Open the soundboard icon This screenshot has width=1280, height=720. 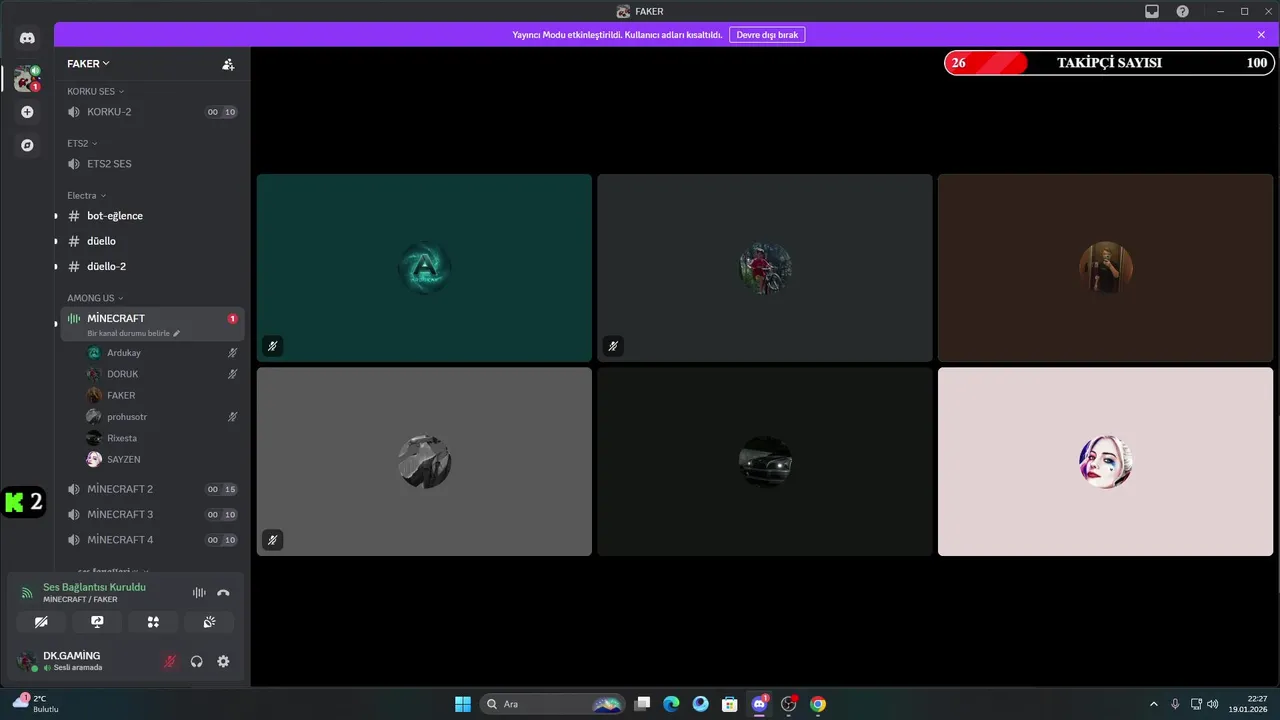pyautogui.click(x=209, y=622)
